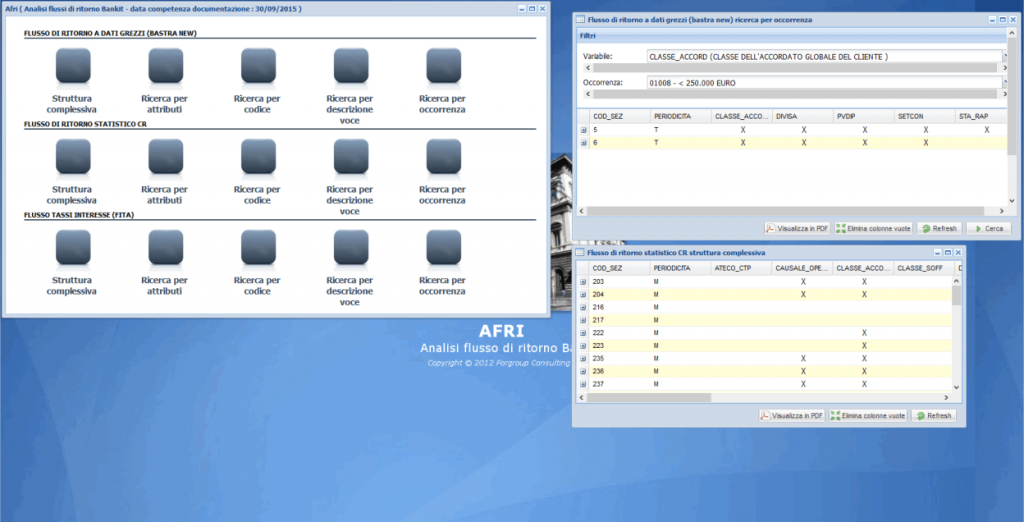Click Elimina colonne vuote in the CR struttura window
This screenshot has height=522, width=1024.
pyautogui.click(x=868, y=415)
